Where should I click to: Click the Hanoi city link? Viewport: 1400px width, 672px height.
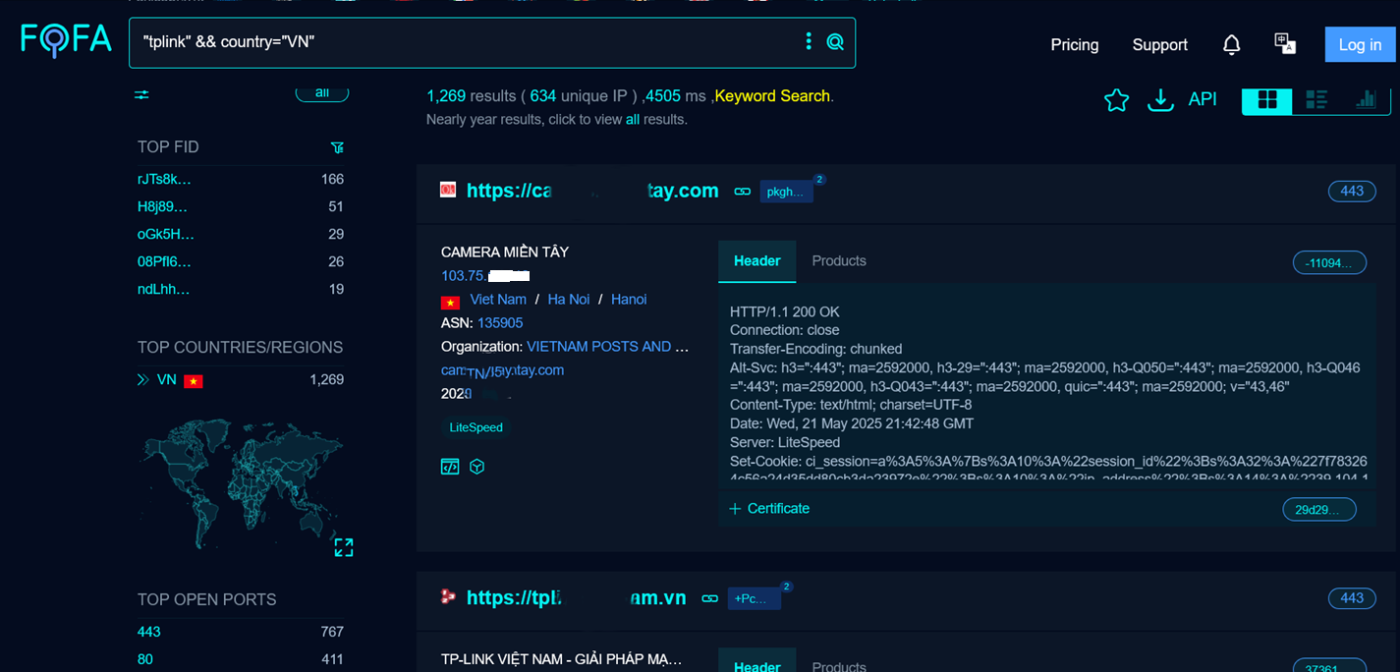point(629,300)
